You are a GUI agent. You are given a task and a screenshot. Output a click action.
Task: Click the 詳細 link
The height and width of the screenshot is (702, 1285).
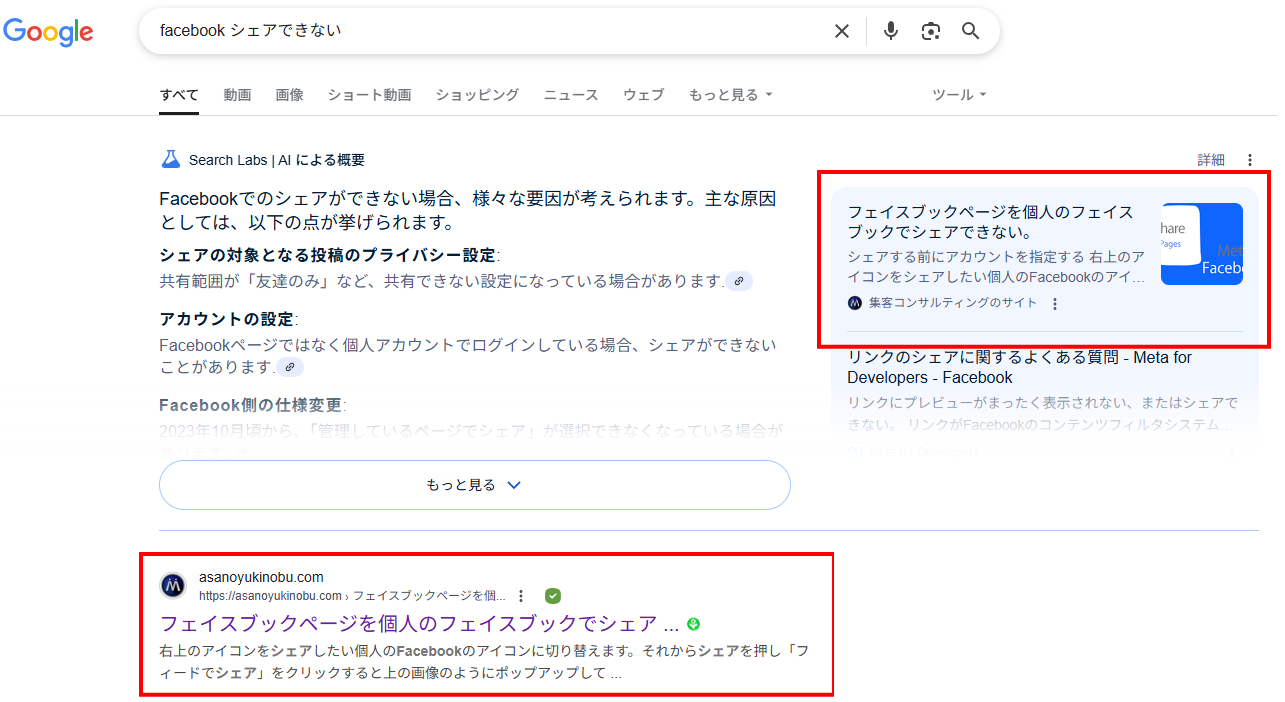click(1211, 160)
